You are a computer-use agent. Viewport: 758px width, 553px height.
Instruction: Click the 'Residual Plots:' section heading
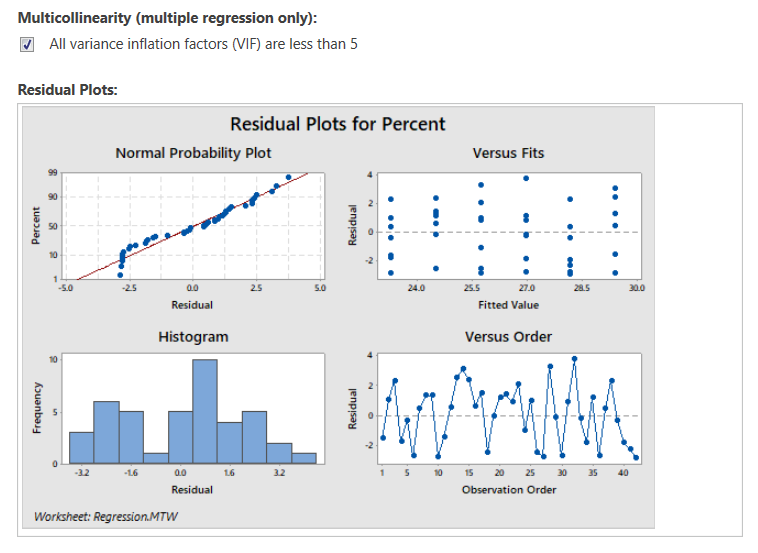pyautogui.click(x=68, y=90)
